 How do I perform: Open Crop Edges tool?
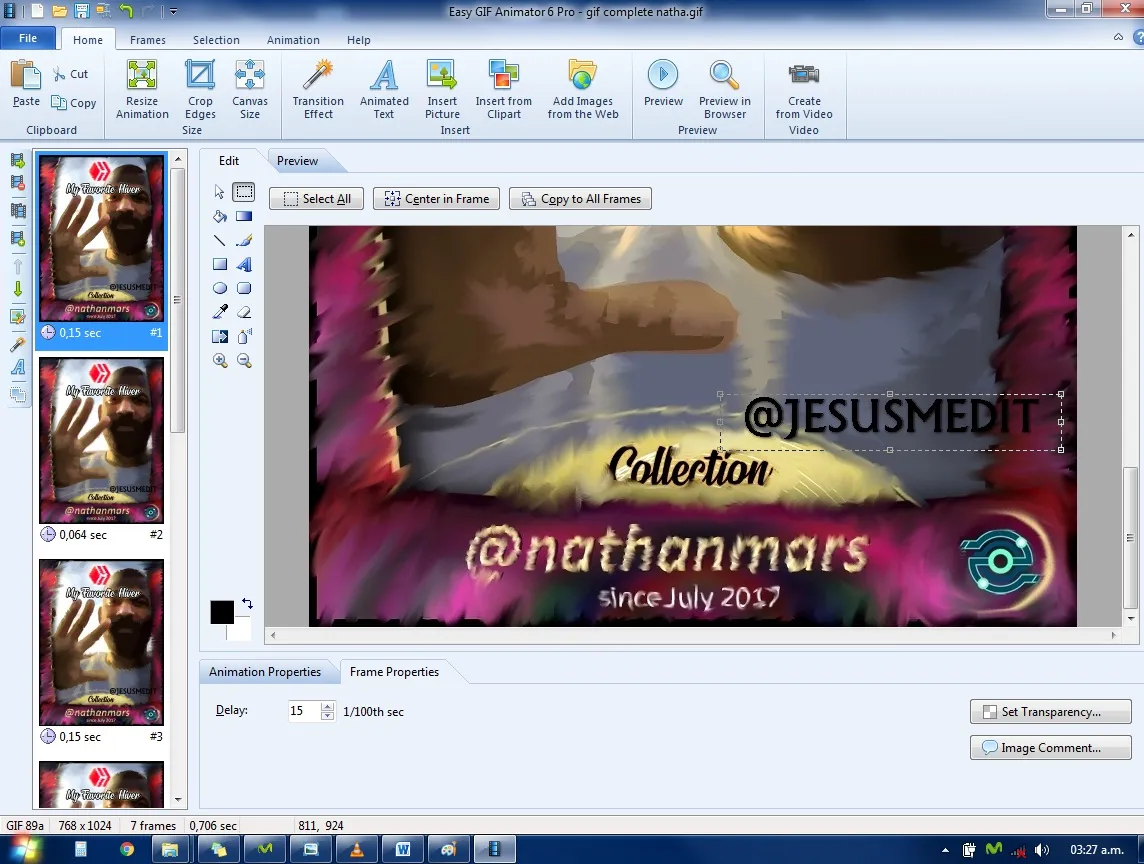tap(200, 89)
